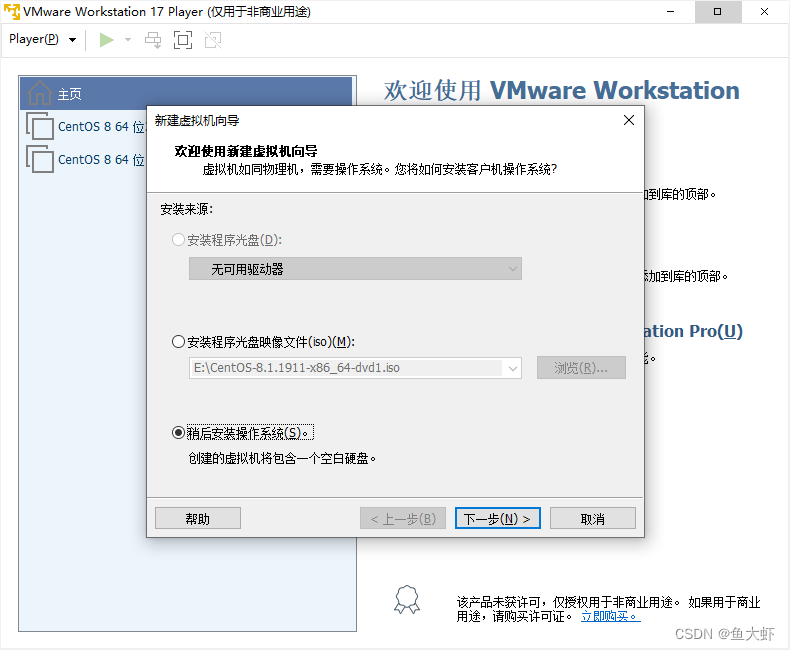Viewport: 790px width, 650px height.
Task: Click the Unity mode toolbar icon
Action: click(213, 40)
